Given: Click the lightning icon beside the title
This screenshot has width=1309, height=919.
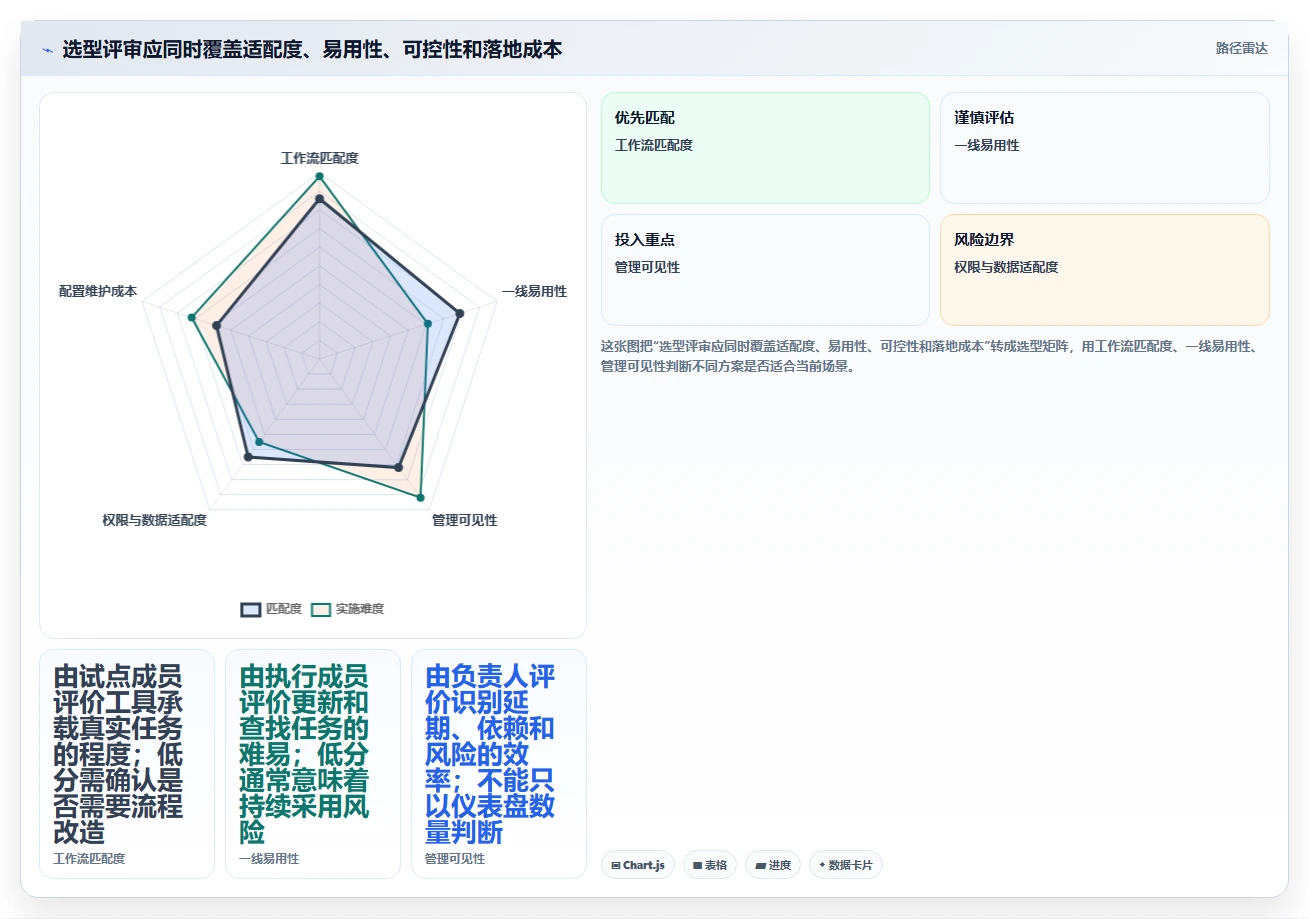Looking at the screenshot, I should (48, 50).
